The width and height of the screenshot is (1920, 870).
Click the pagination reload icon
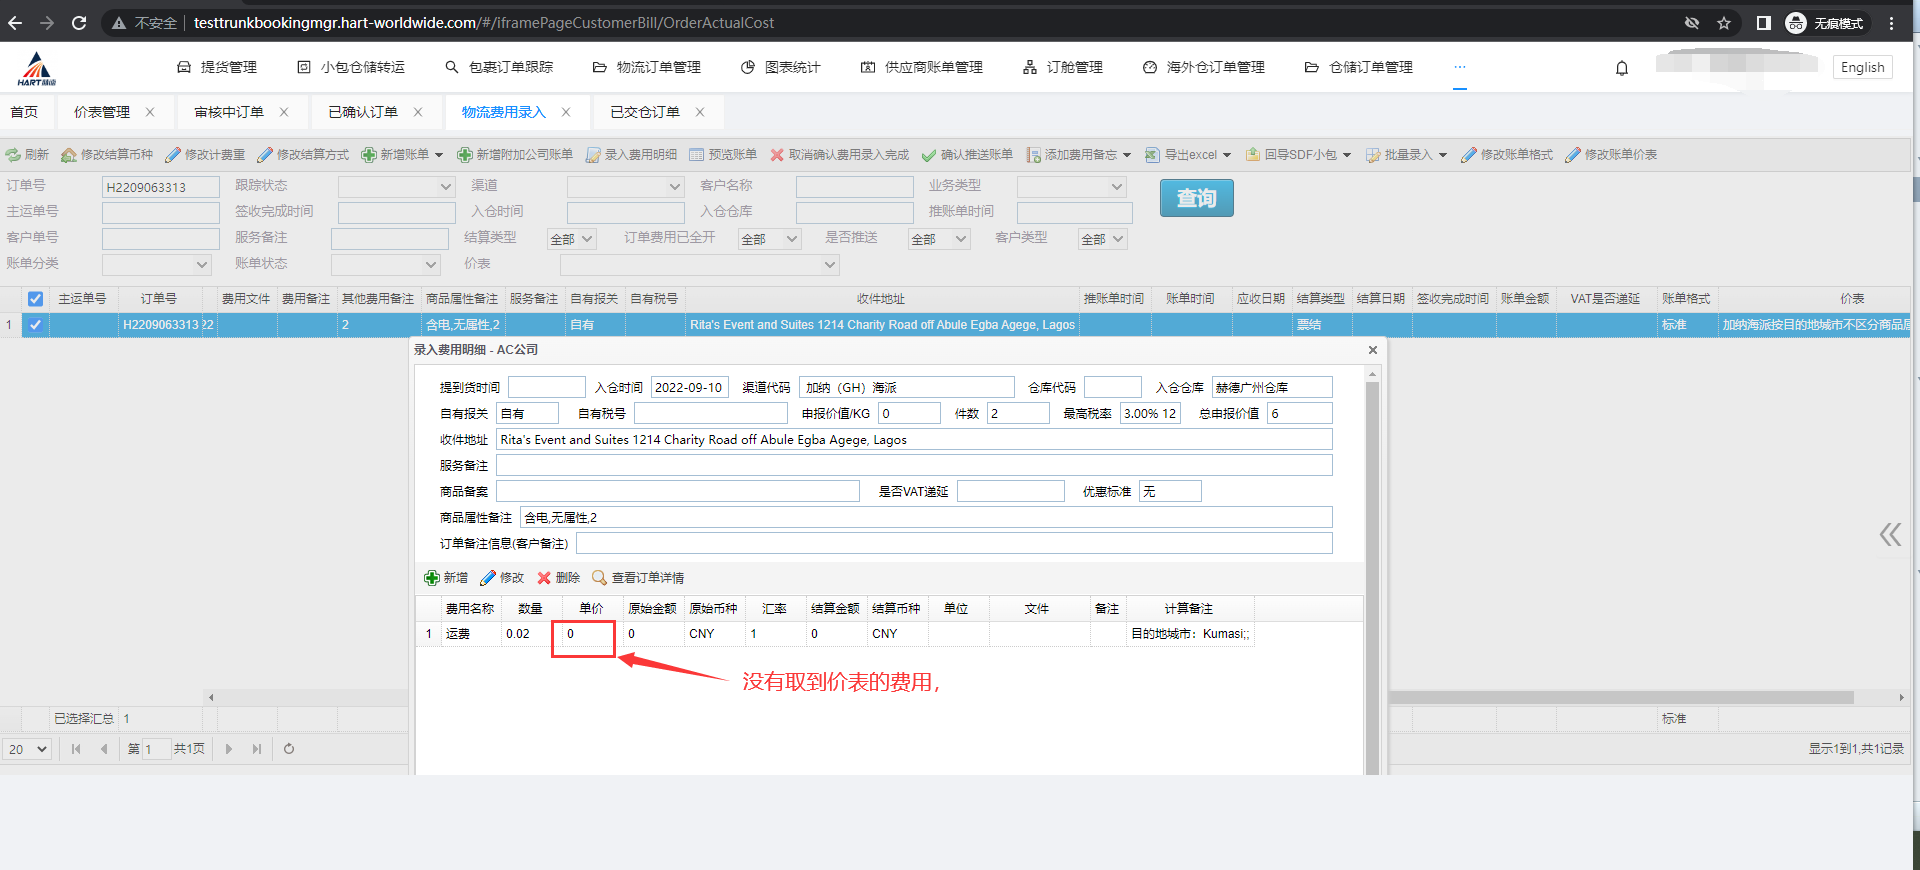[x=289, y=749]
